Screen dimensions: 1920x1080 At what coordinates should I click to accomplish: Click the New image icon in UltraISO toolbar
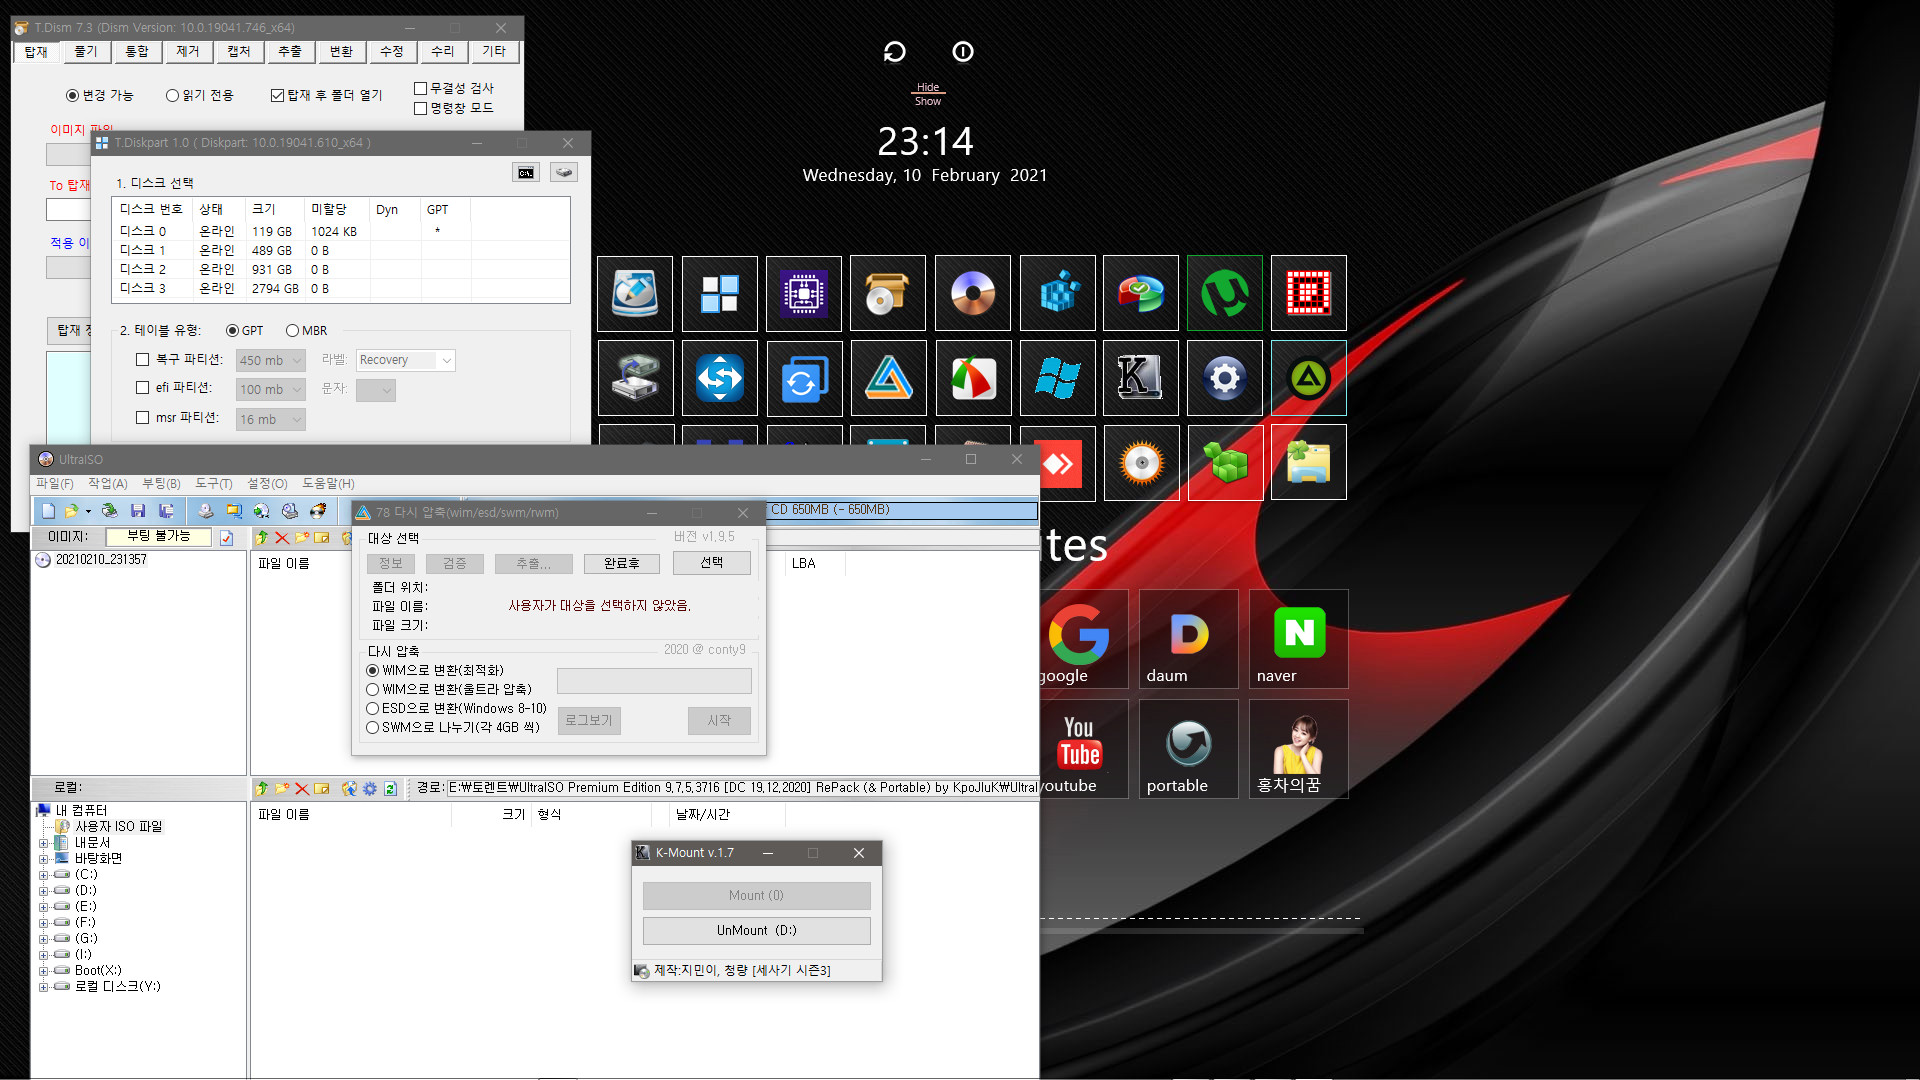(x=48, y=511)
